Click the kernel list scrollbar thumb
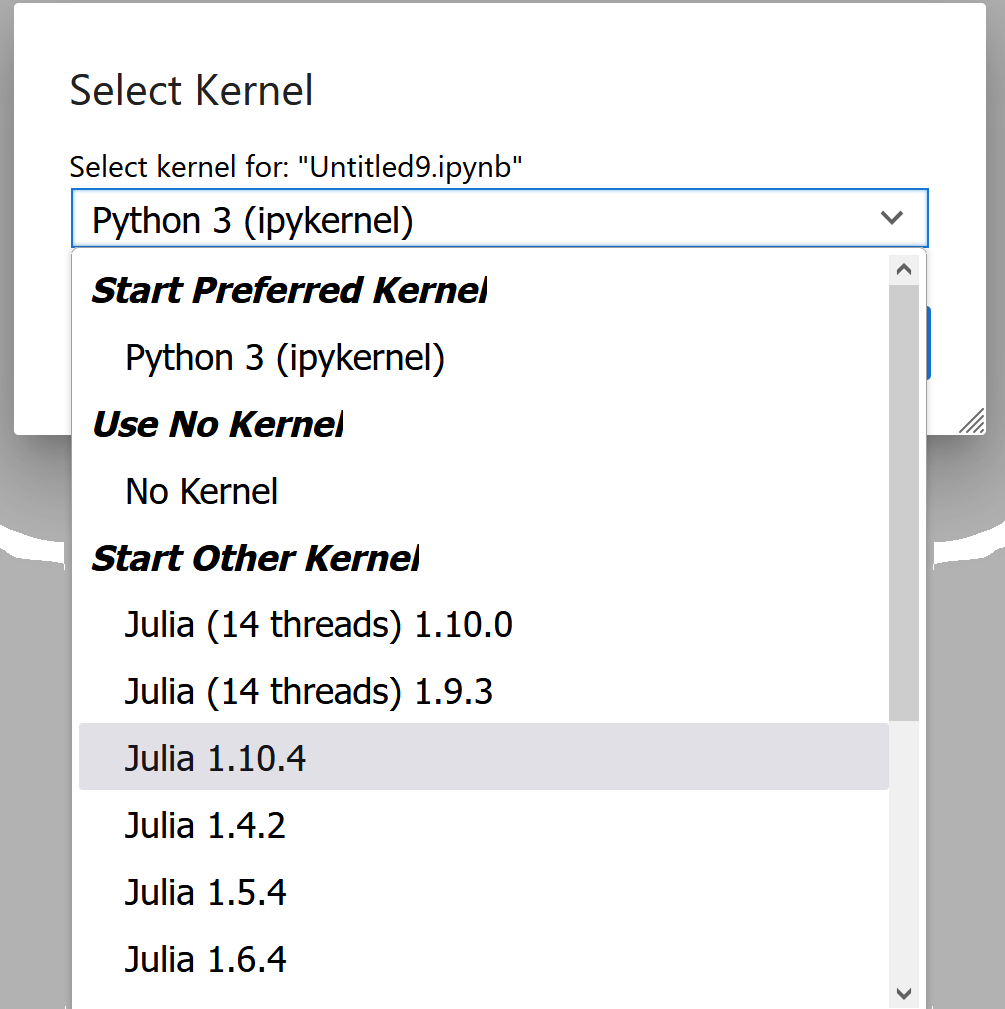1005x1009 pixels. (x=904, y=500)
